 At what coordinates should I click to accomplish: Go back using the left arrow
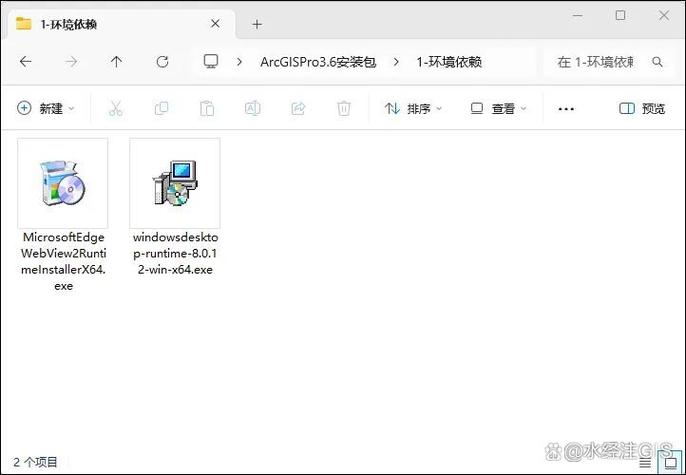coord(26,62)
